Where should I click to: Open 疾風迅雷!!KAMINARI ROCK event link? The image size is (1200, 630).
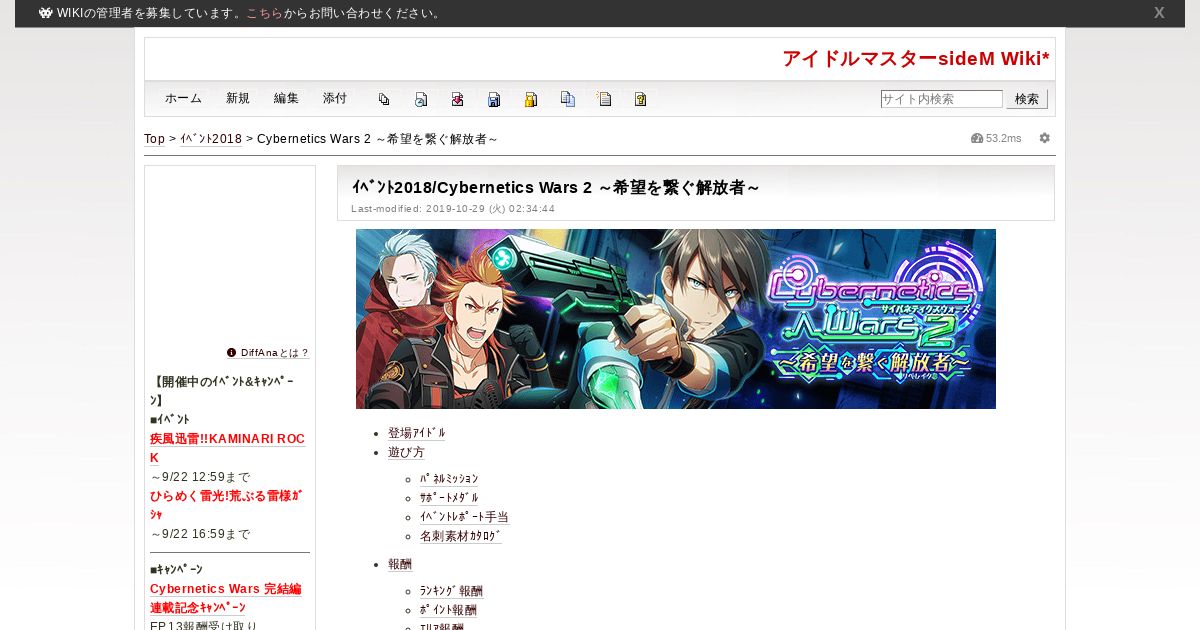click(227, 448)
